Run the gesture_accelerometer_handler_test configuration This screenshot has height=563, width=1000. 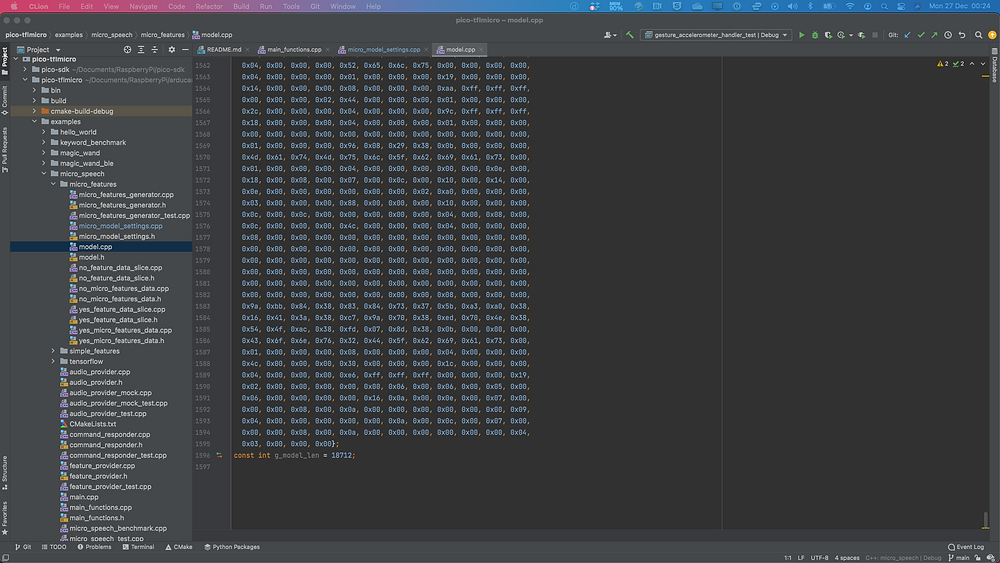802,35
